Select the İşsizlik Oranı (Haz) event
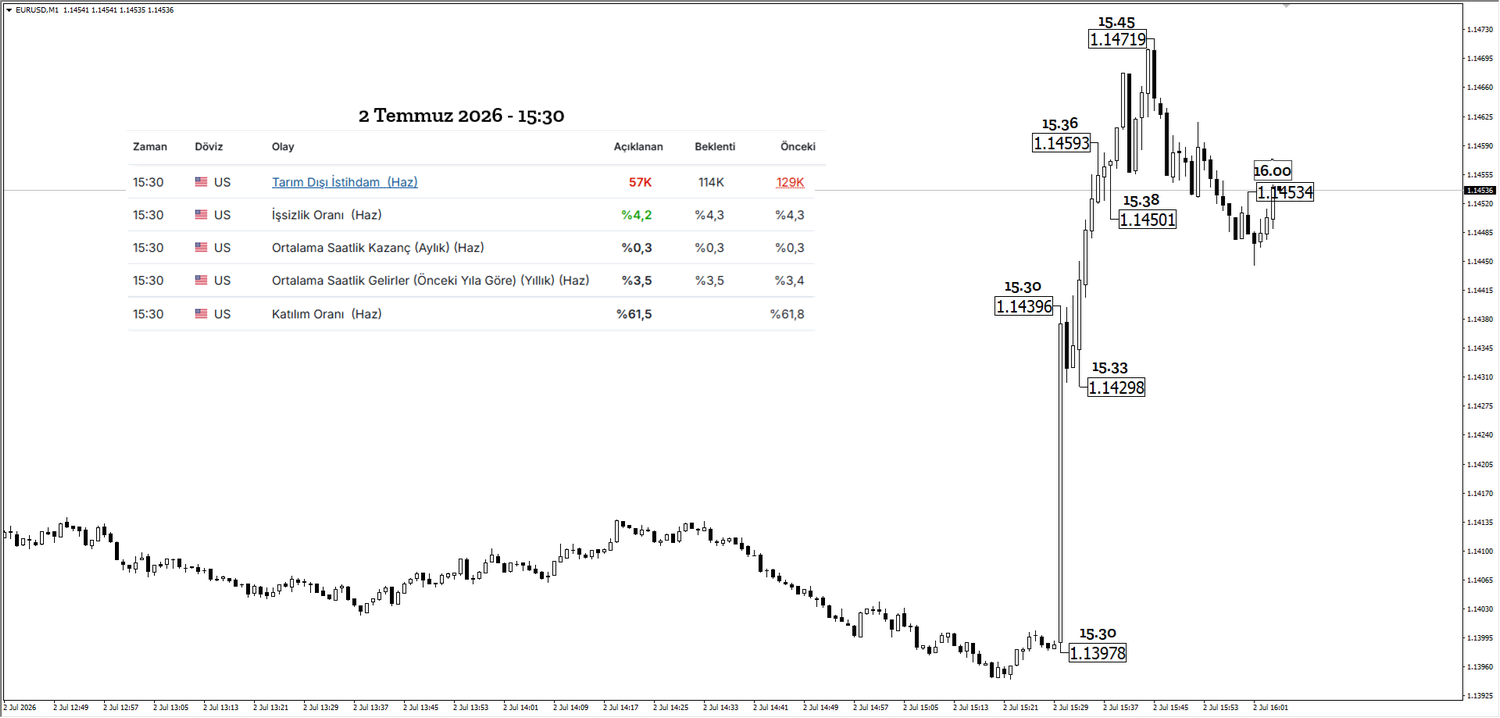 [x=327, y=215]
